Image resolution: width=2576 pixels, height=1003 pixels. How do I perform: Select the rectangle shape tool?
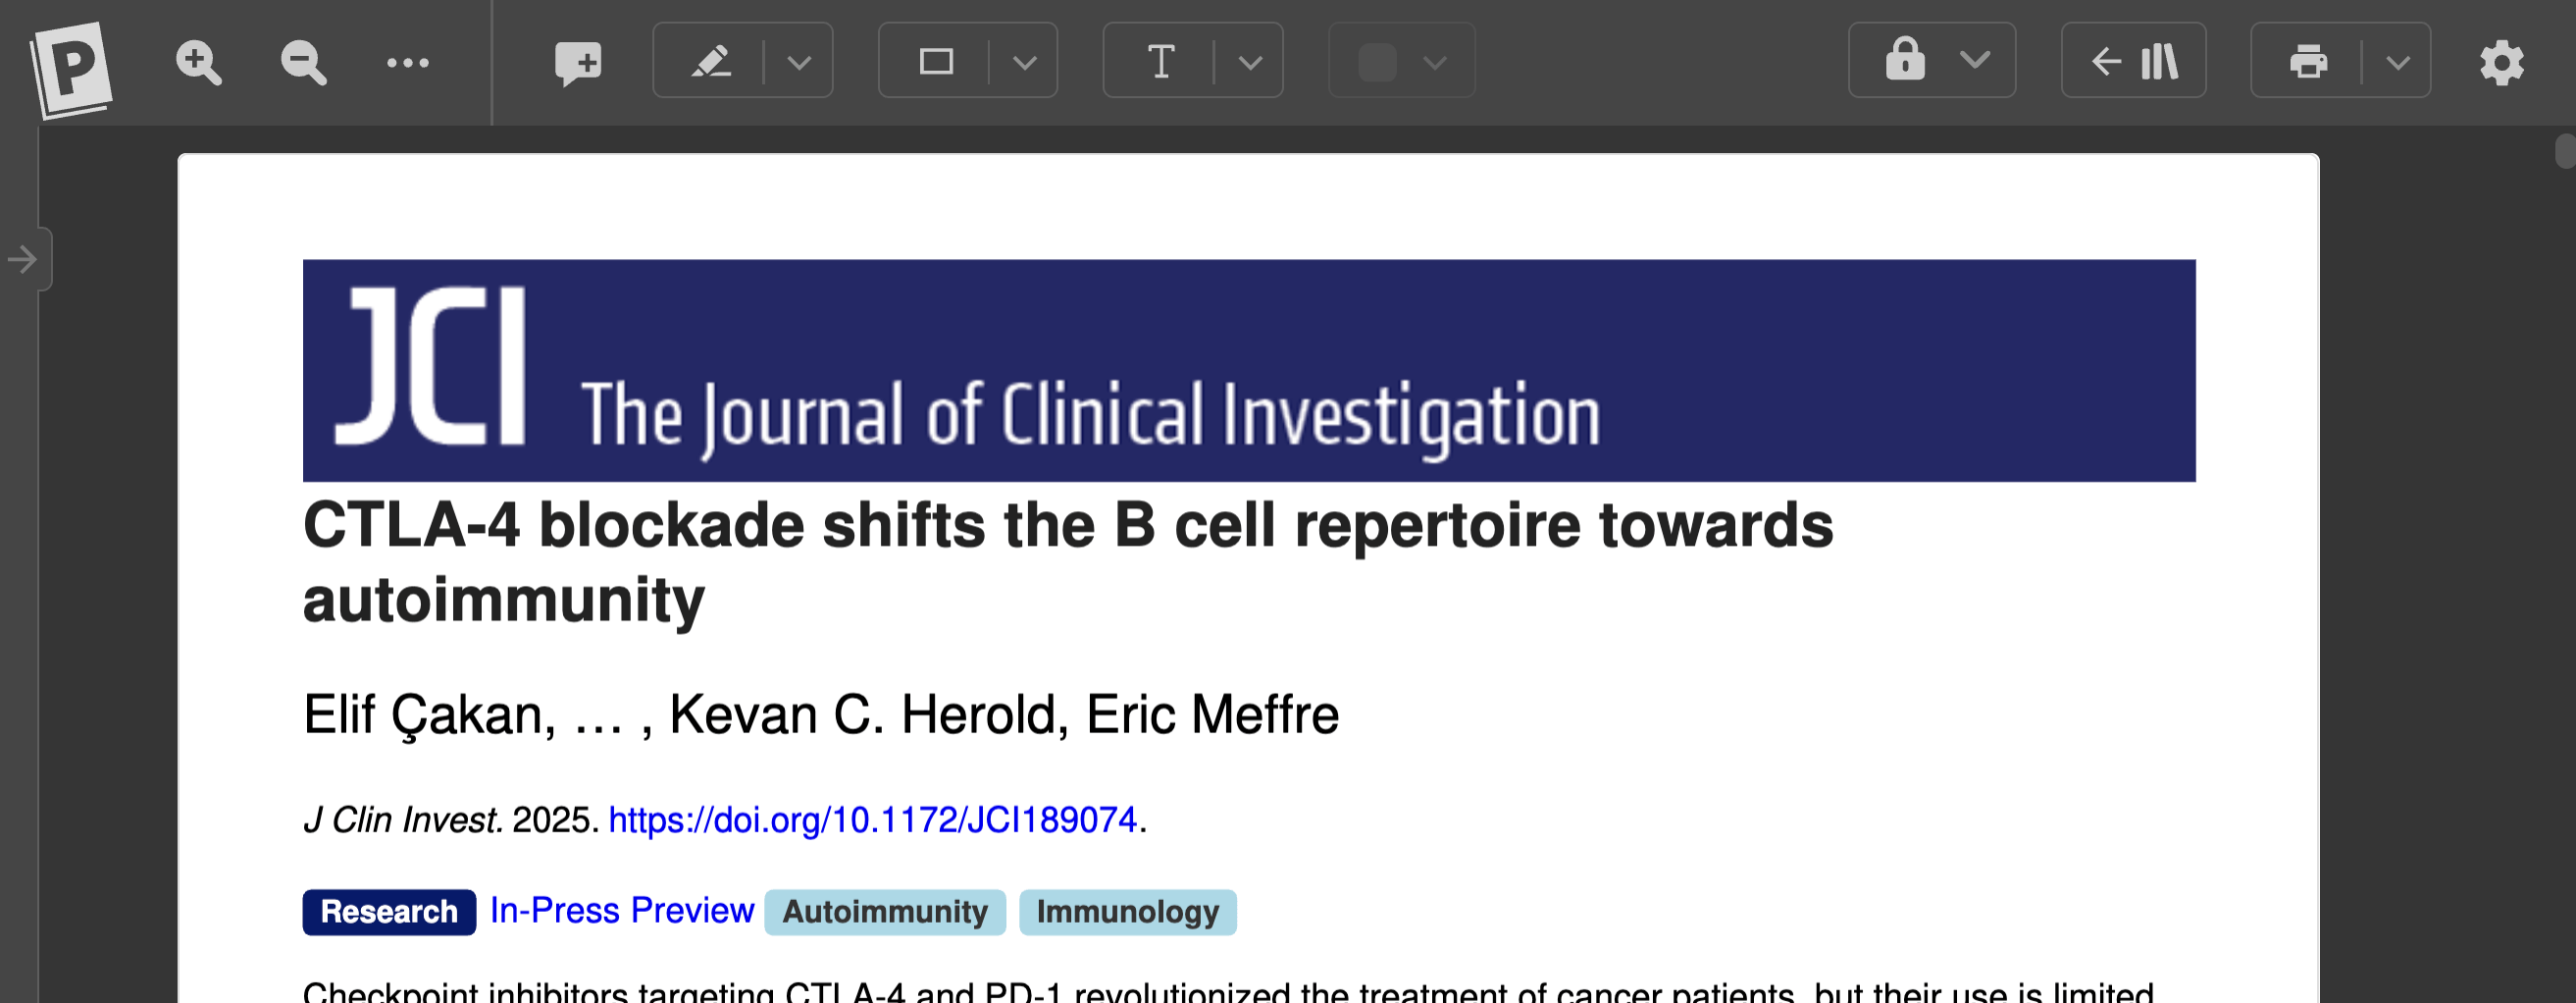[x=936, y=62]
